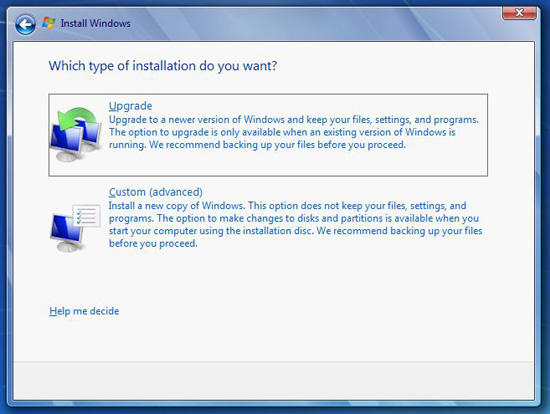Close the Install Windows dialog
This screenshot has width=550, height=414.
(519, 13)
